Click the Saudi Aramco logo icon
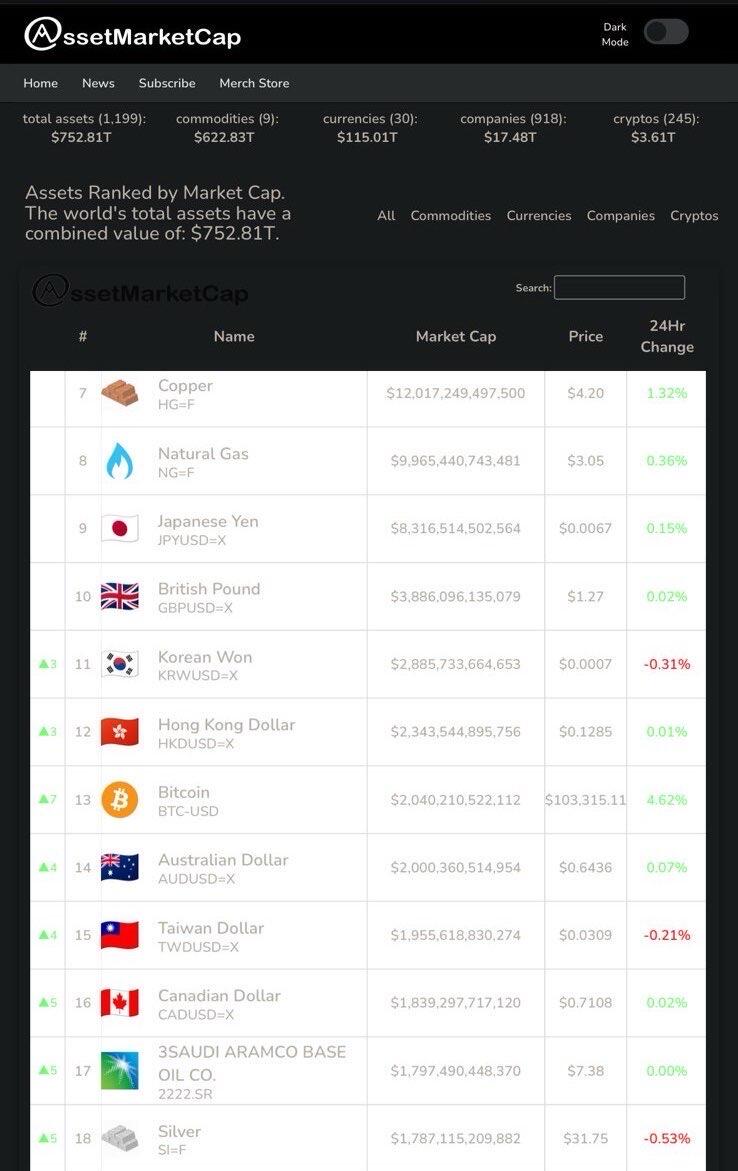The image size is (738, 1171). pyautogui.click(x=120, y=1071)
